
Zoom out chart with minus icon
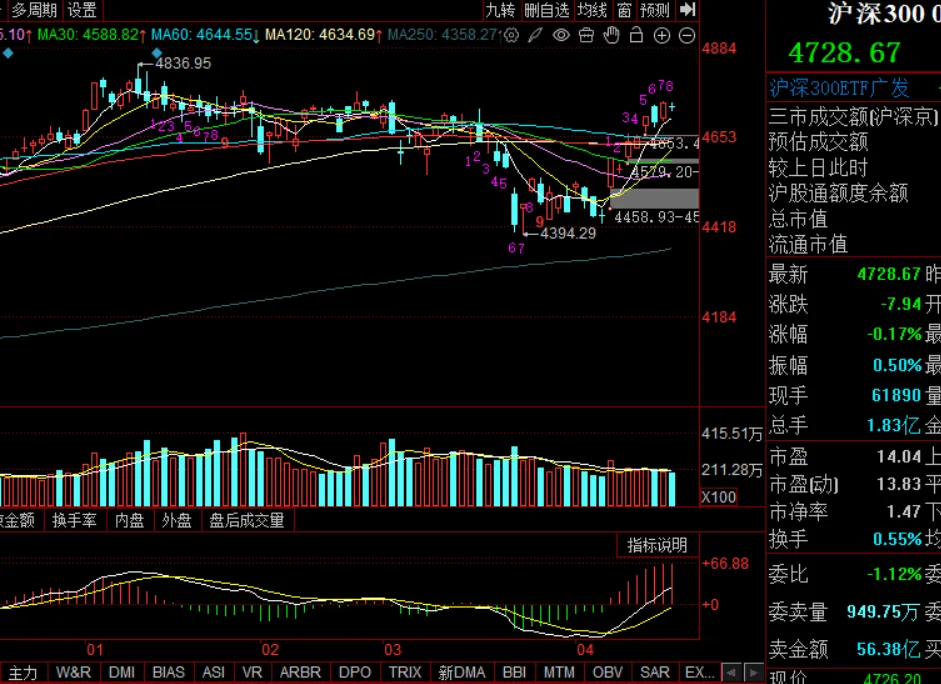pyautogui.click(x=687, y=35)
